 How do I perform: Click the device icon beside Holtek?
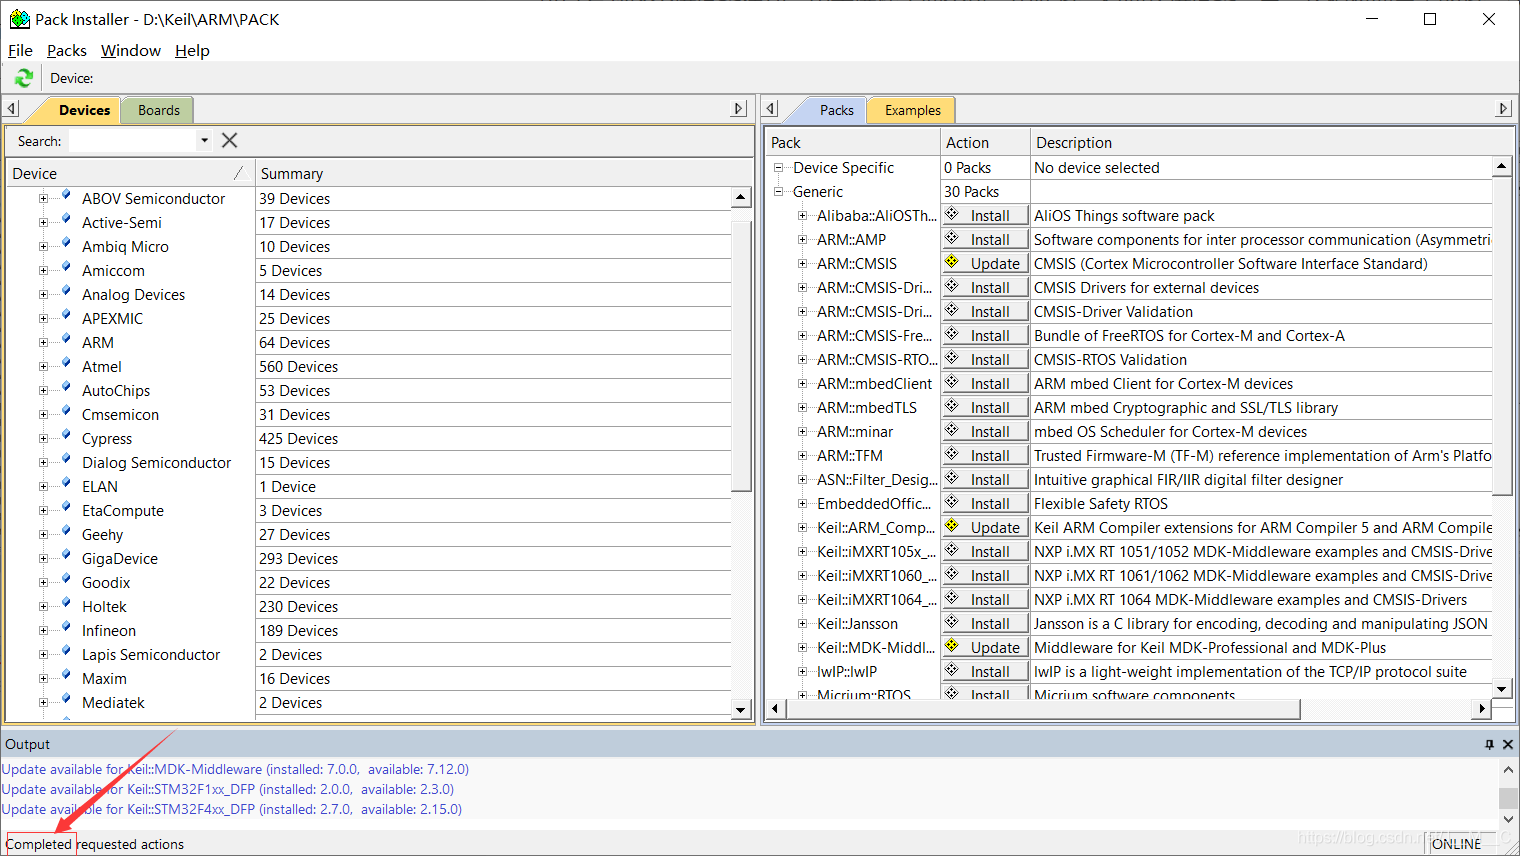pos(66,603)
